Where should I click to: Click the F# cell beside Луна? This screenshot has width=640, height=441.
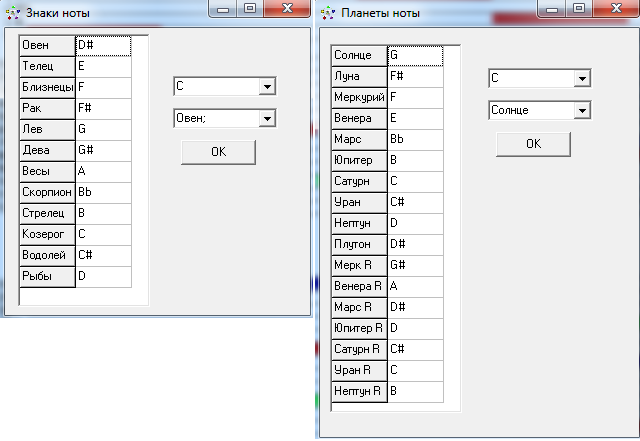click(414, 77)
